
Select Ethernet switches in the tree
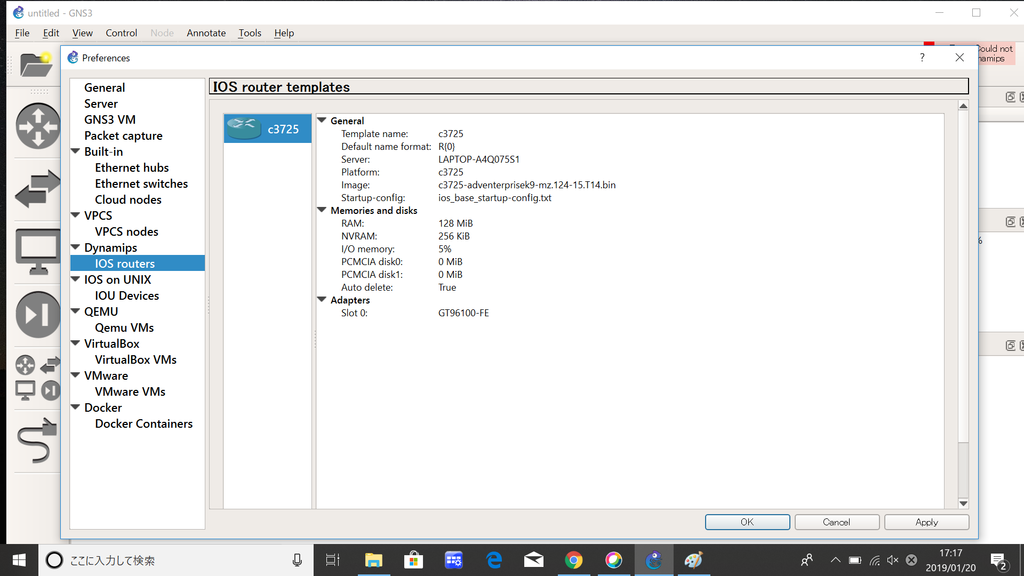(x=141, y=184)
